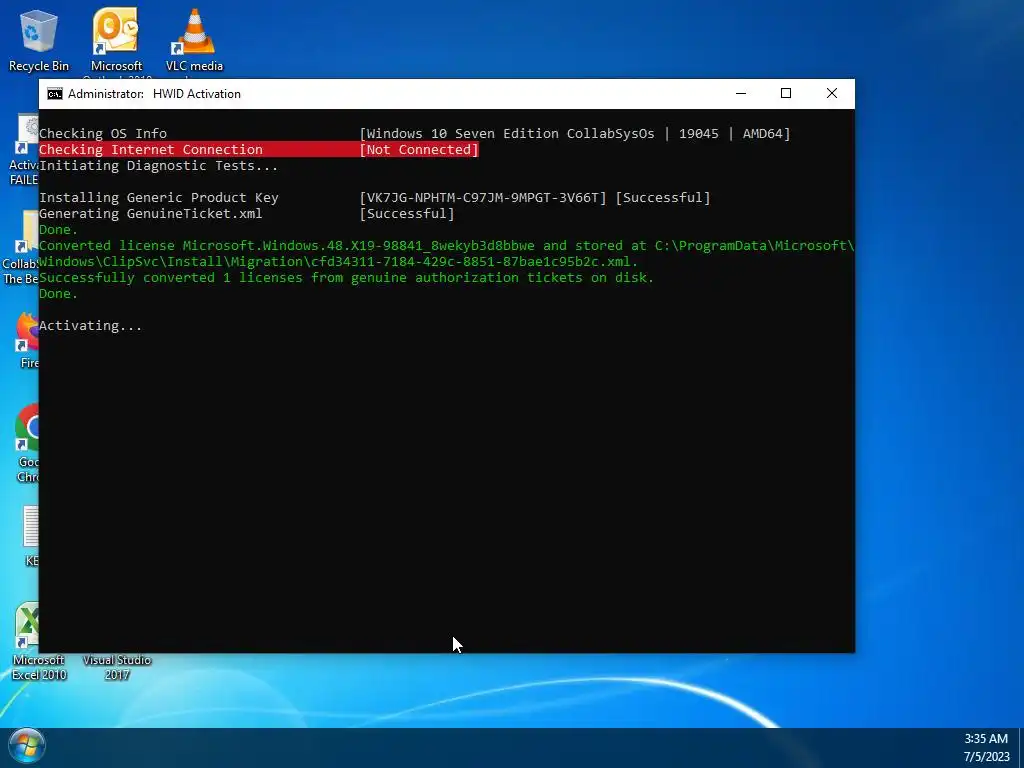Screen dimensions: 1024x768
Task: Click the cmd icon in HWID Activation title bar
Action: point(55,93)
